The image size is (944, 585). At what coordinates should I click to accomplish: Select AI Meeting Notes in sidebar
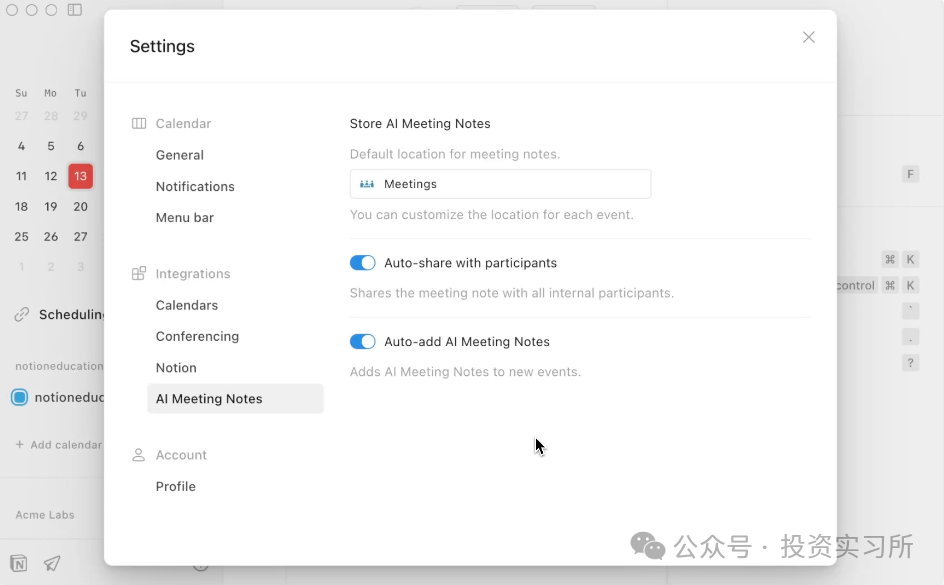click(x=235, y=398)
